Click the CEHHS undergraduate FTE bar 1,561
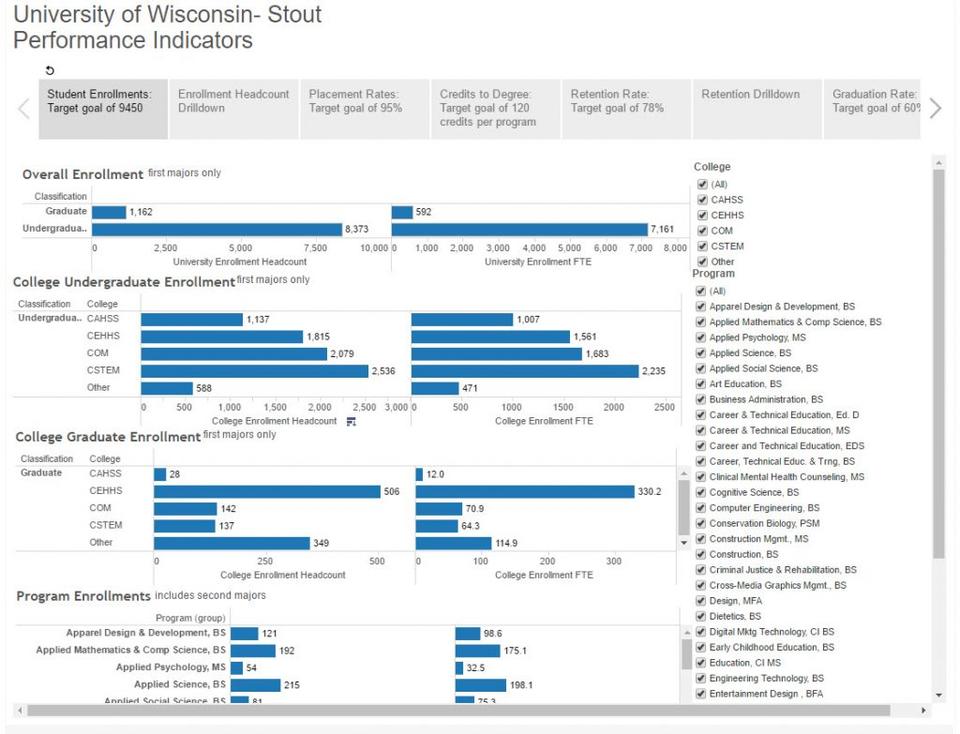The image size is (960, 734). [490, 337]
